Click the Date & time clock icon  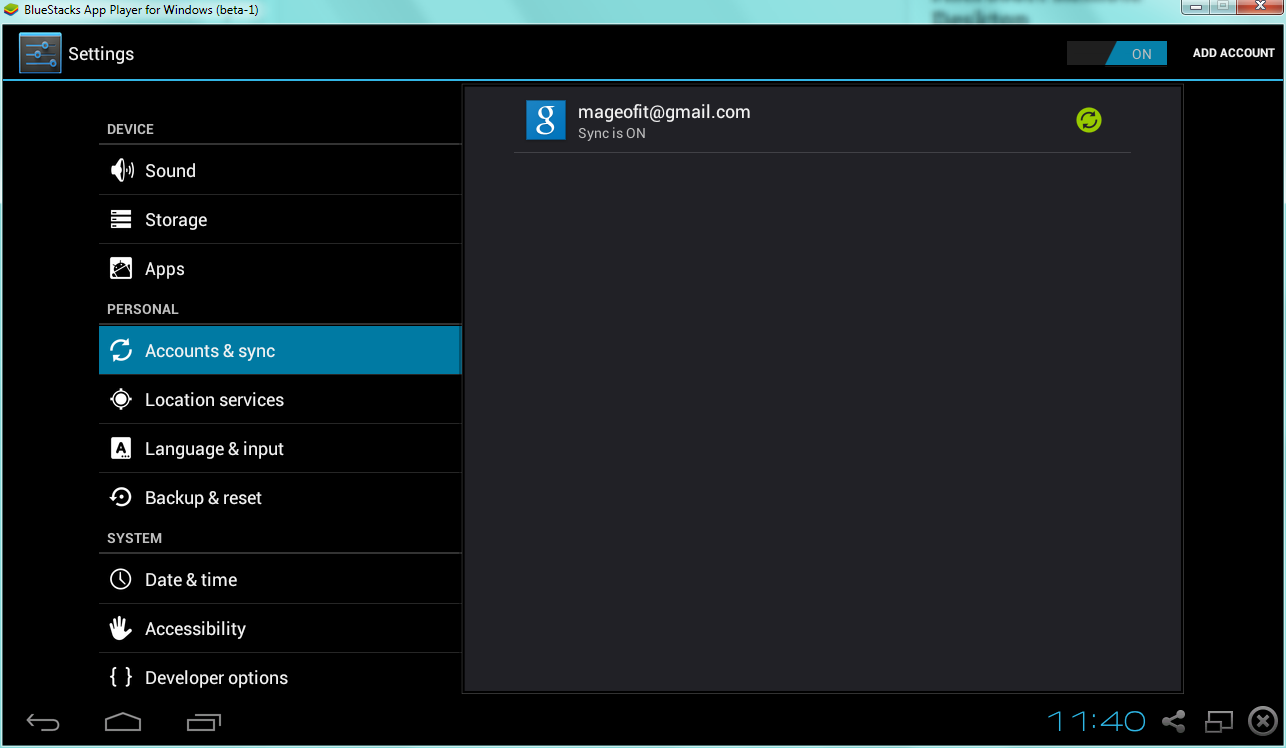[x=121, y=579]
